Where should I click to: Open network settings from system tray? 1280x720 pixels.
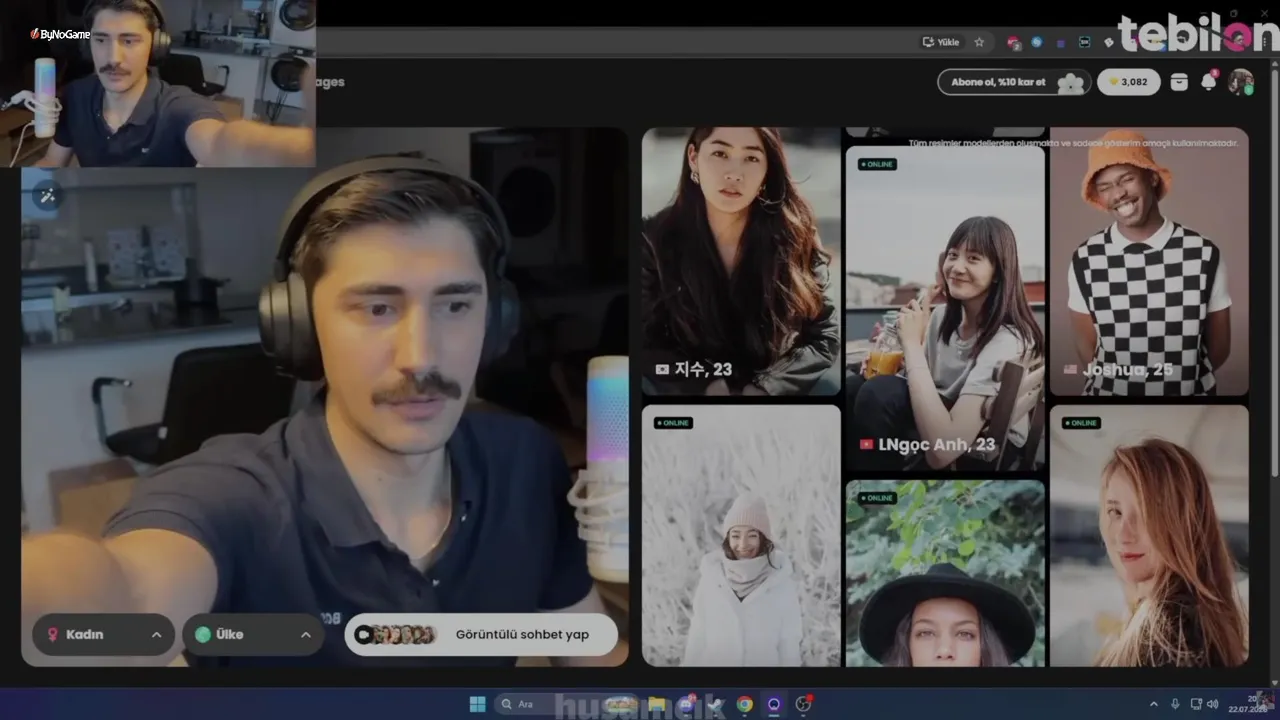click(x=1196, y=704)
